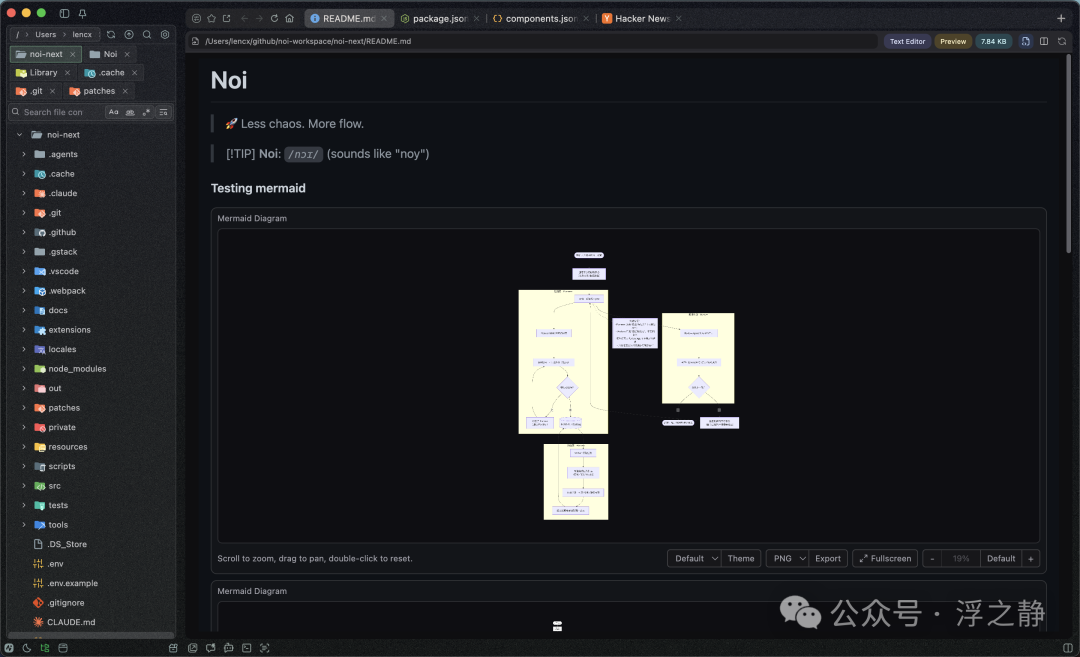This screenshot has height=657, width=1080.
Task: Switch to Text Editor mode
Action: pos(907,41)
